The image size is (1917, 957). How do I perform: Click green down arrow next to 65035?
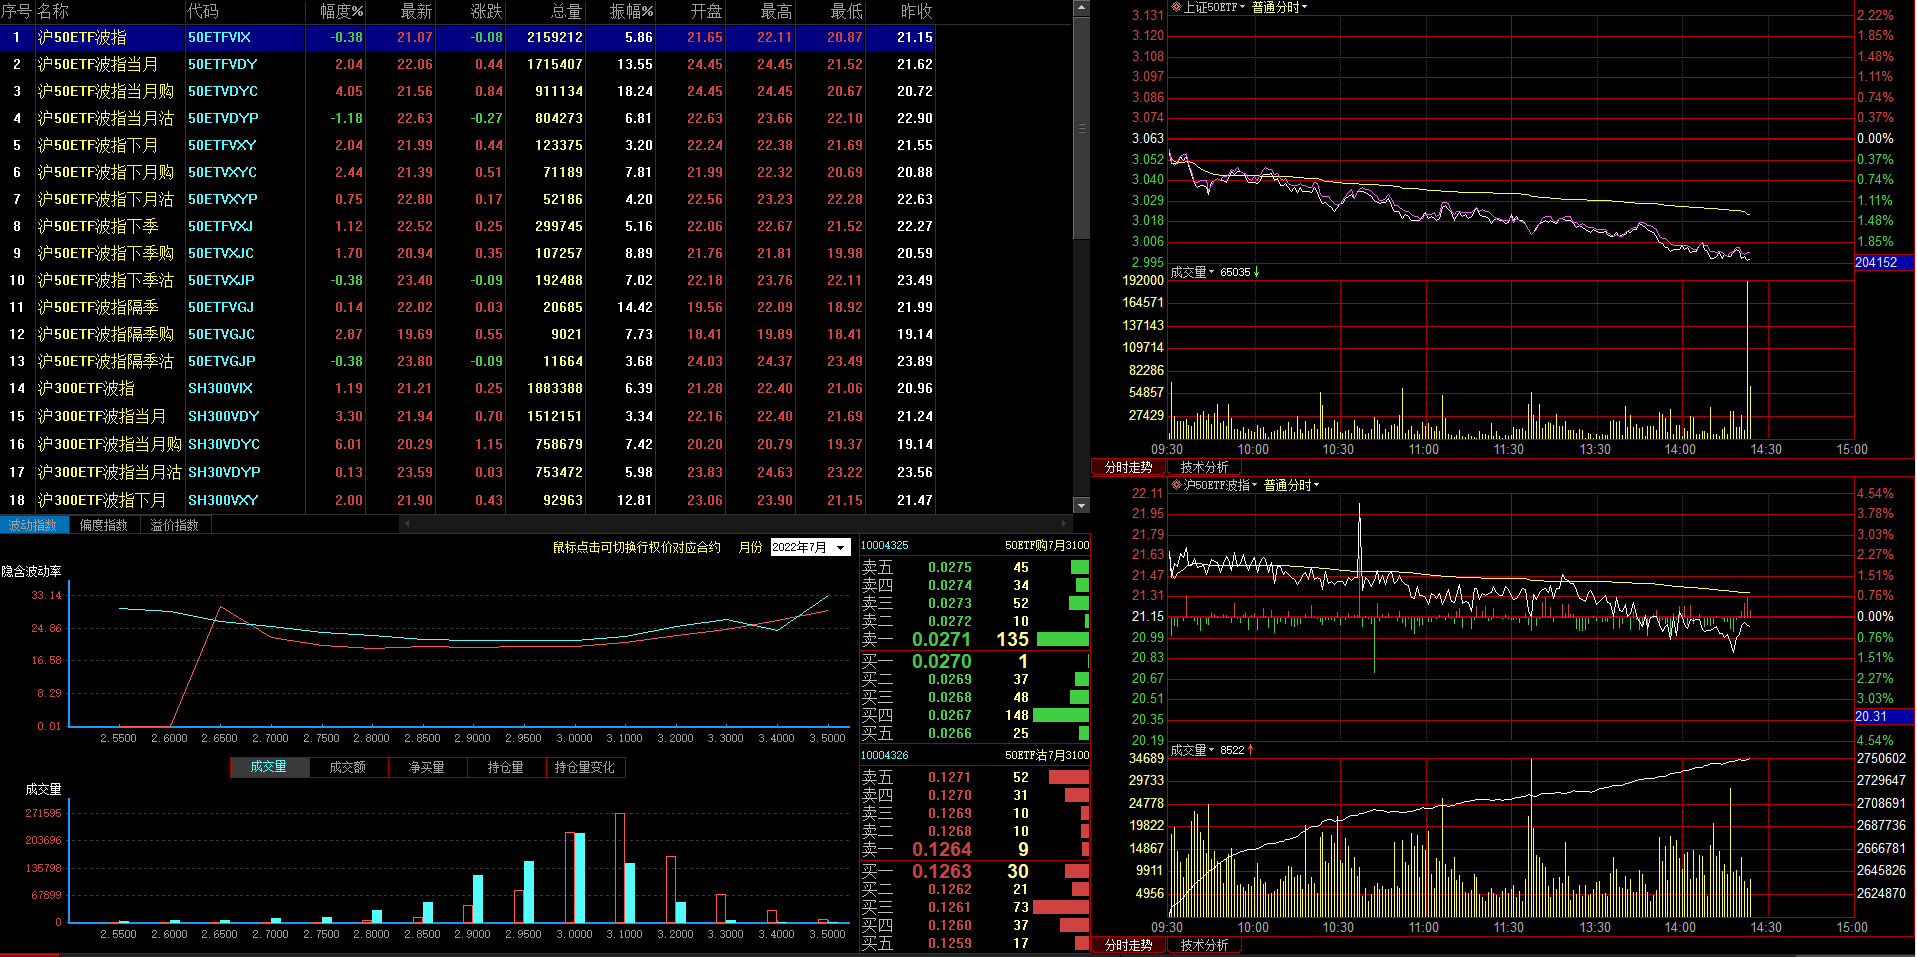(1257, 272)
